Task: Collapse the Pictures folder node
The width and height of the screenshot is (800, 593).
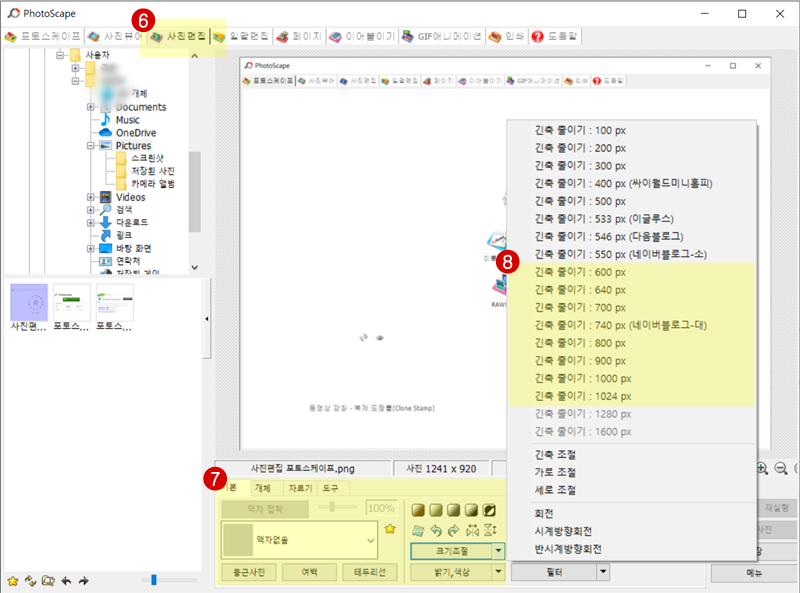Action: (90, 145)
